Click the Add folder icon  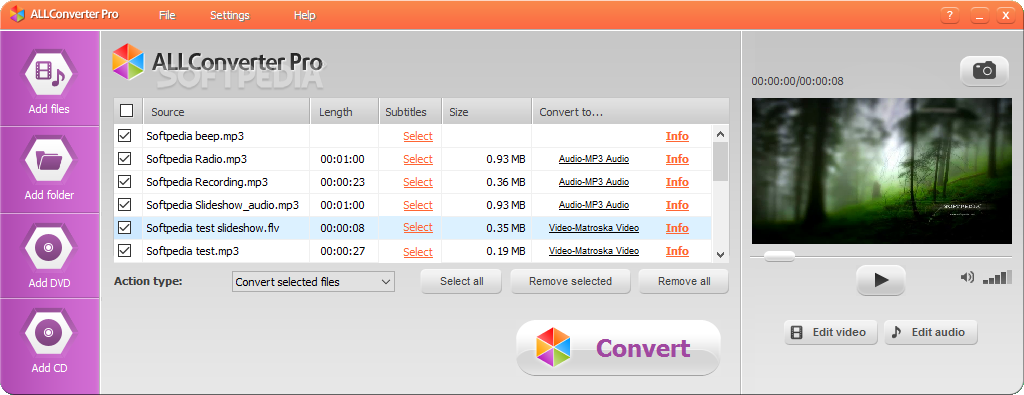[x=50, y=159]
